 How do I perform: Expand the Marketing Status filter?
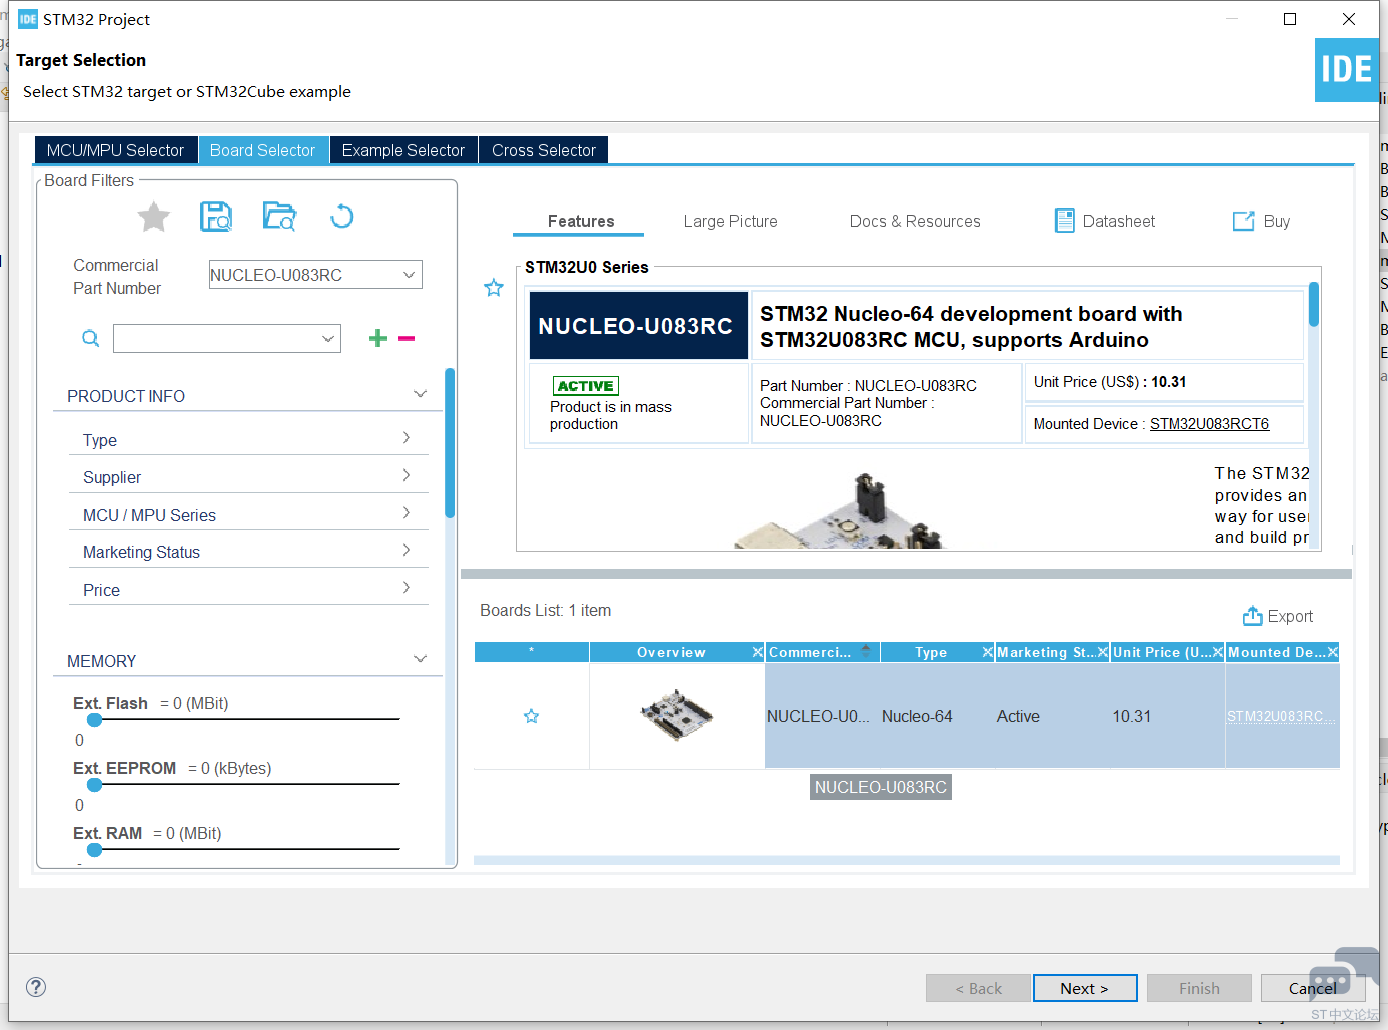406,550
